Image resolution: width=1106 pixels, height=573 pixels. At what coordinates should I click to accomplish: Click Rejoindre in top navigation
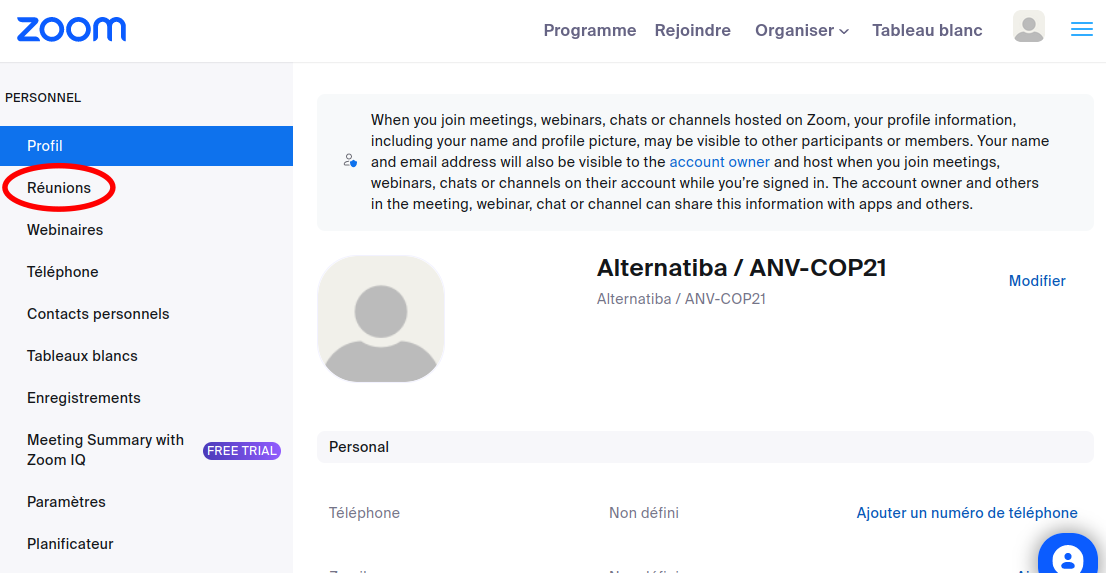coord(692,30)
